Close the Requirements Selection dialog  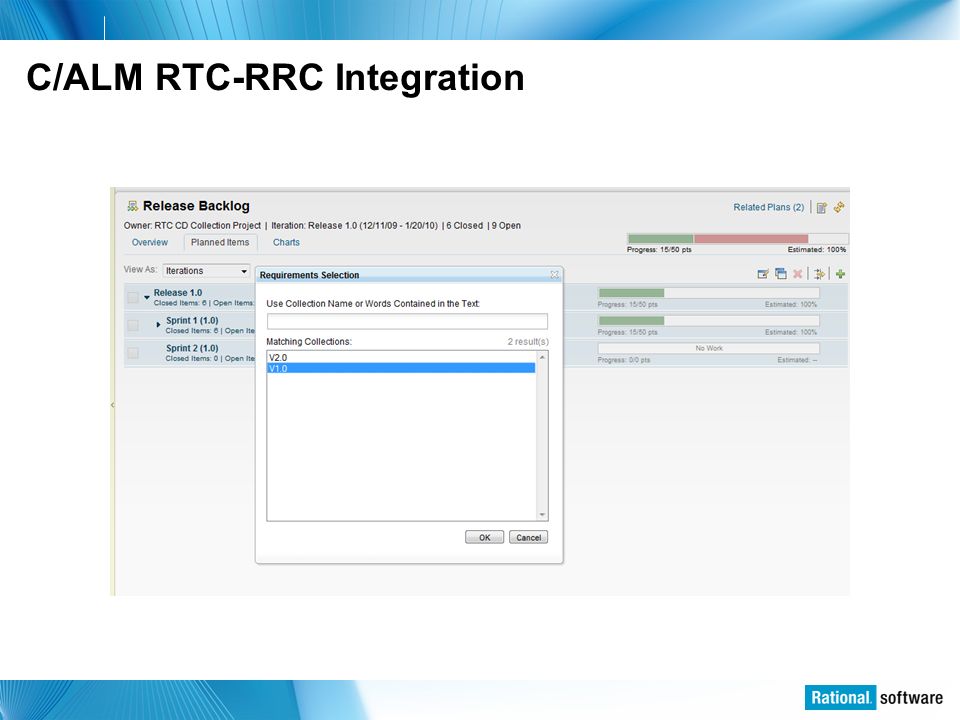[x=554, y=275]
